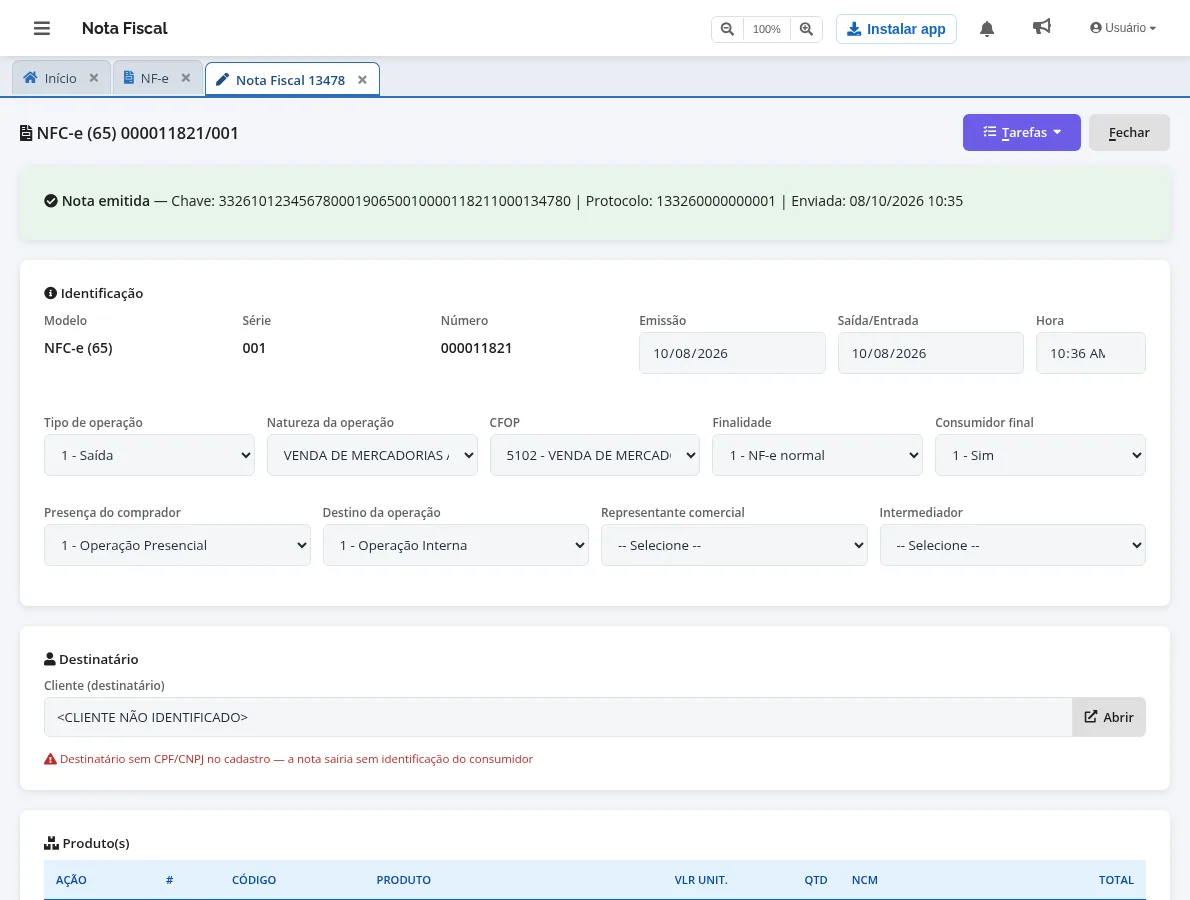The image size is (1190, 900).
Task: Close the Início tab
Action: 93,78
